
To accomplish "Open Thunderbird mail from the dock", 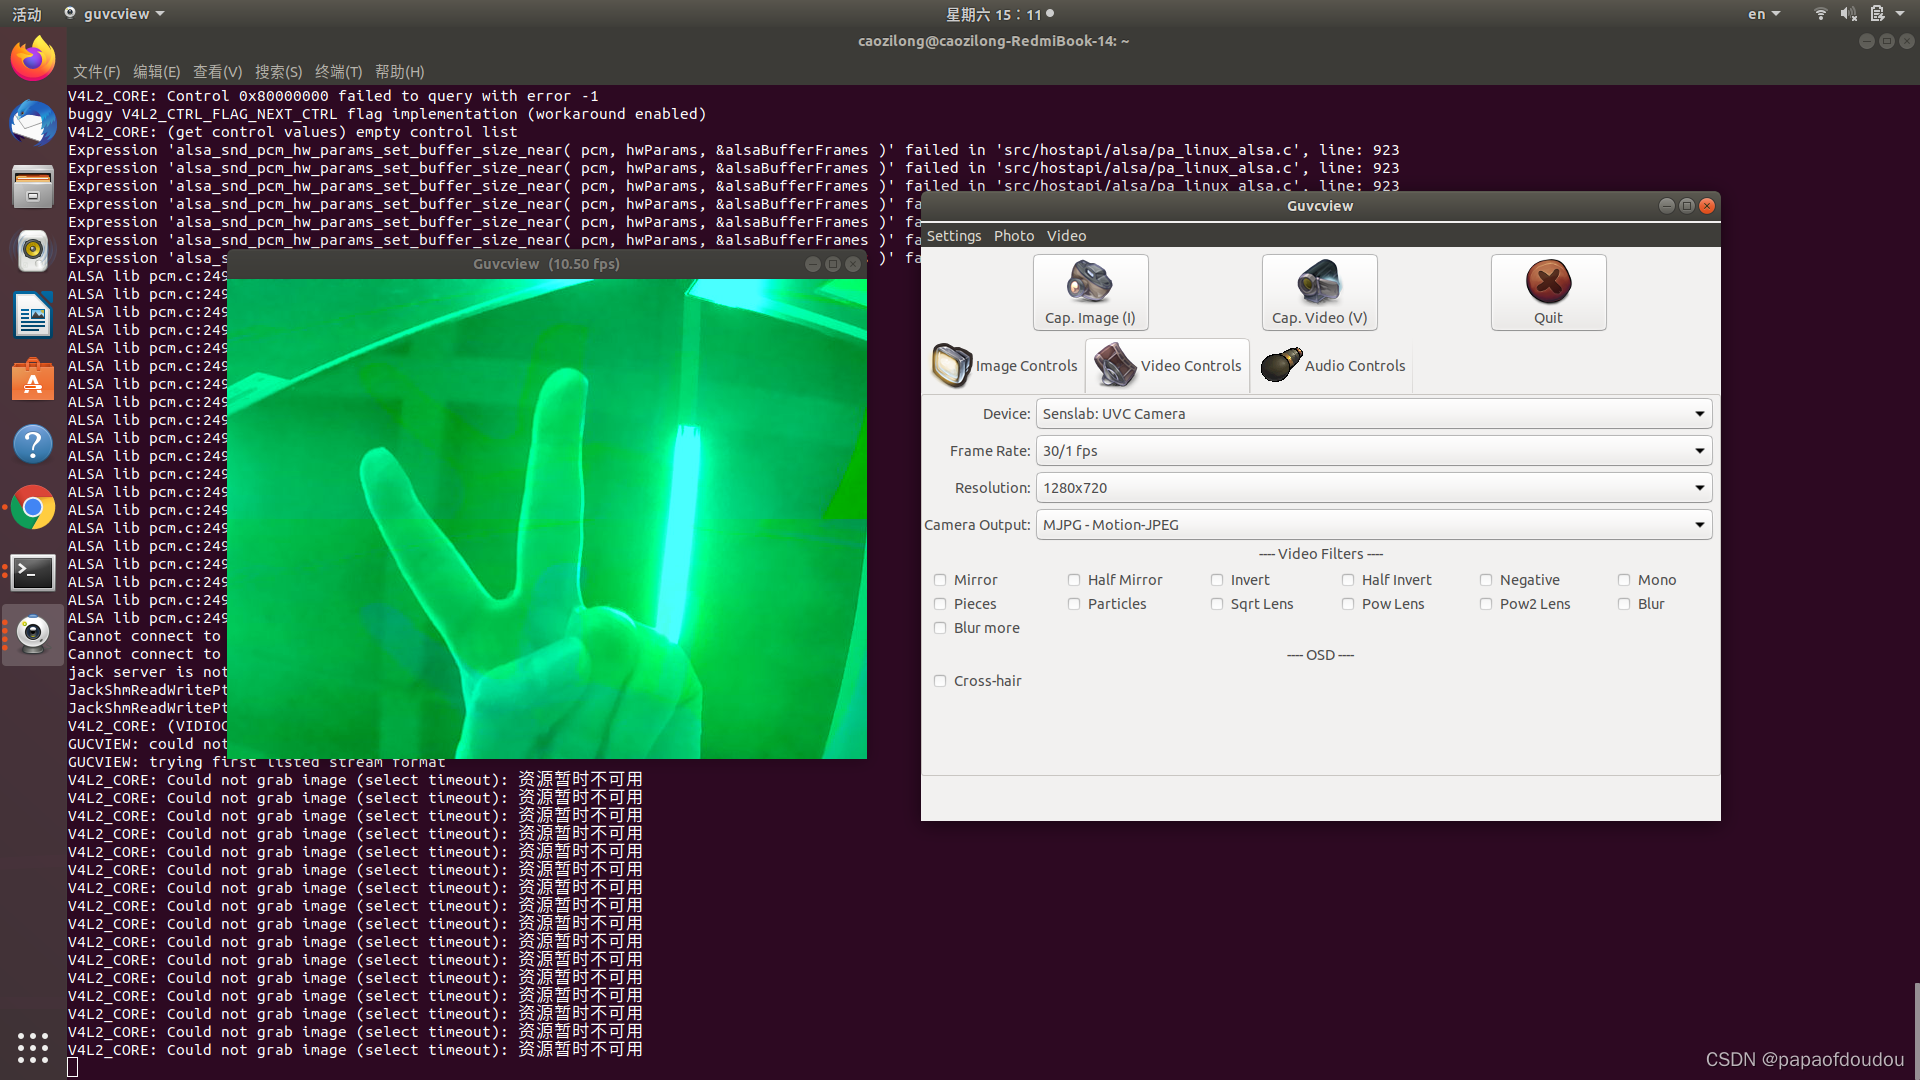I will [33, 123].
